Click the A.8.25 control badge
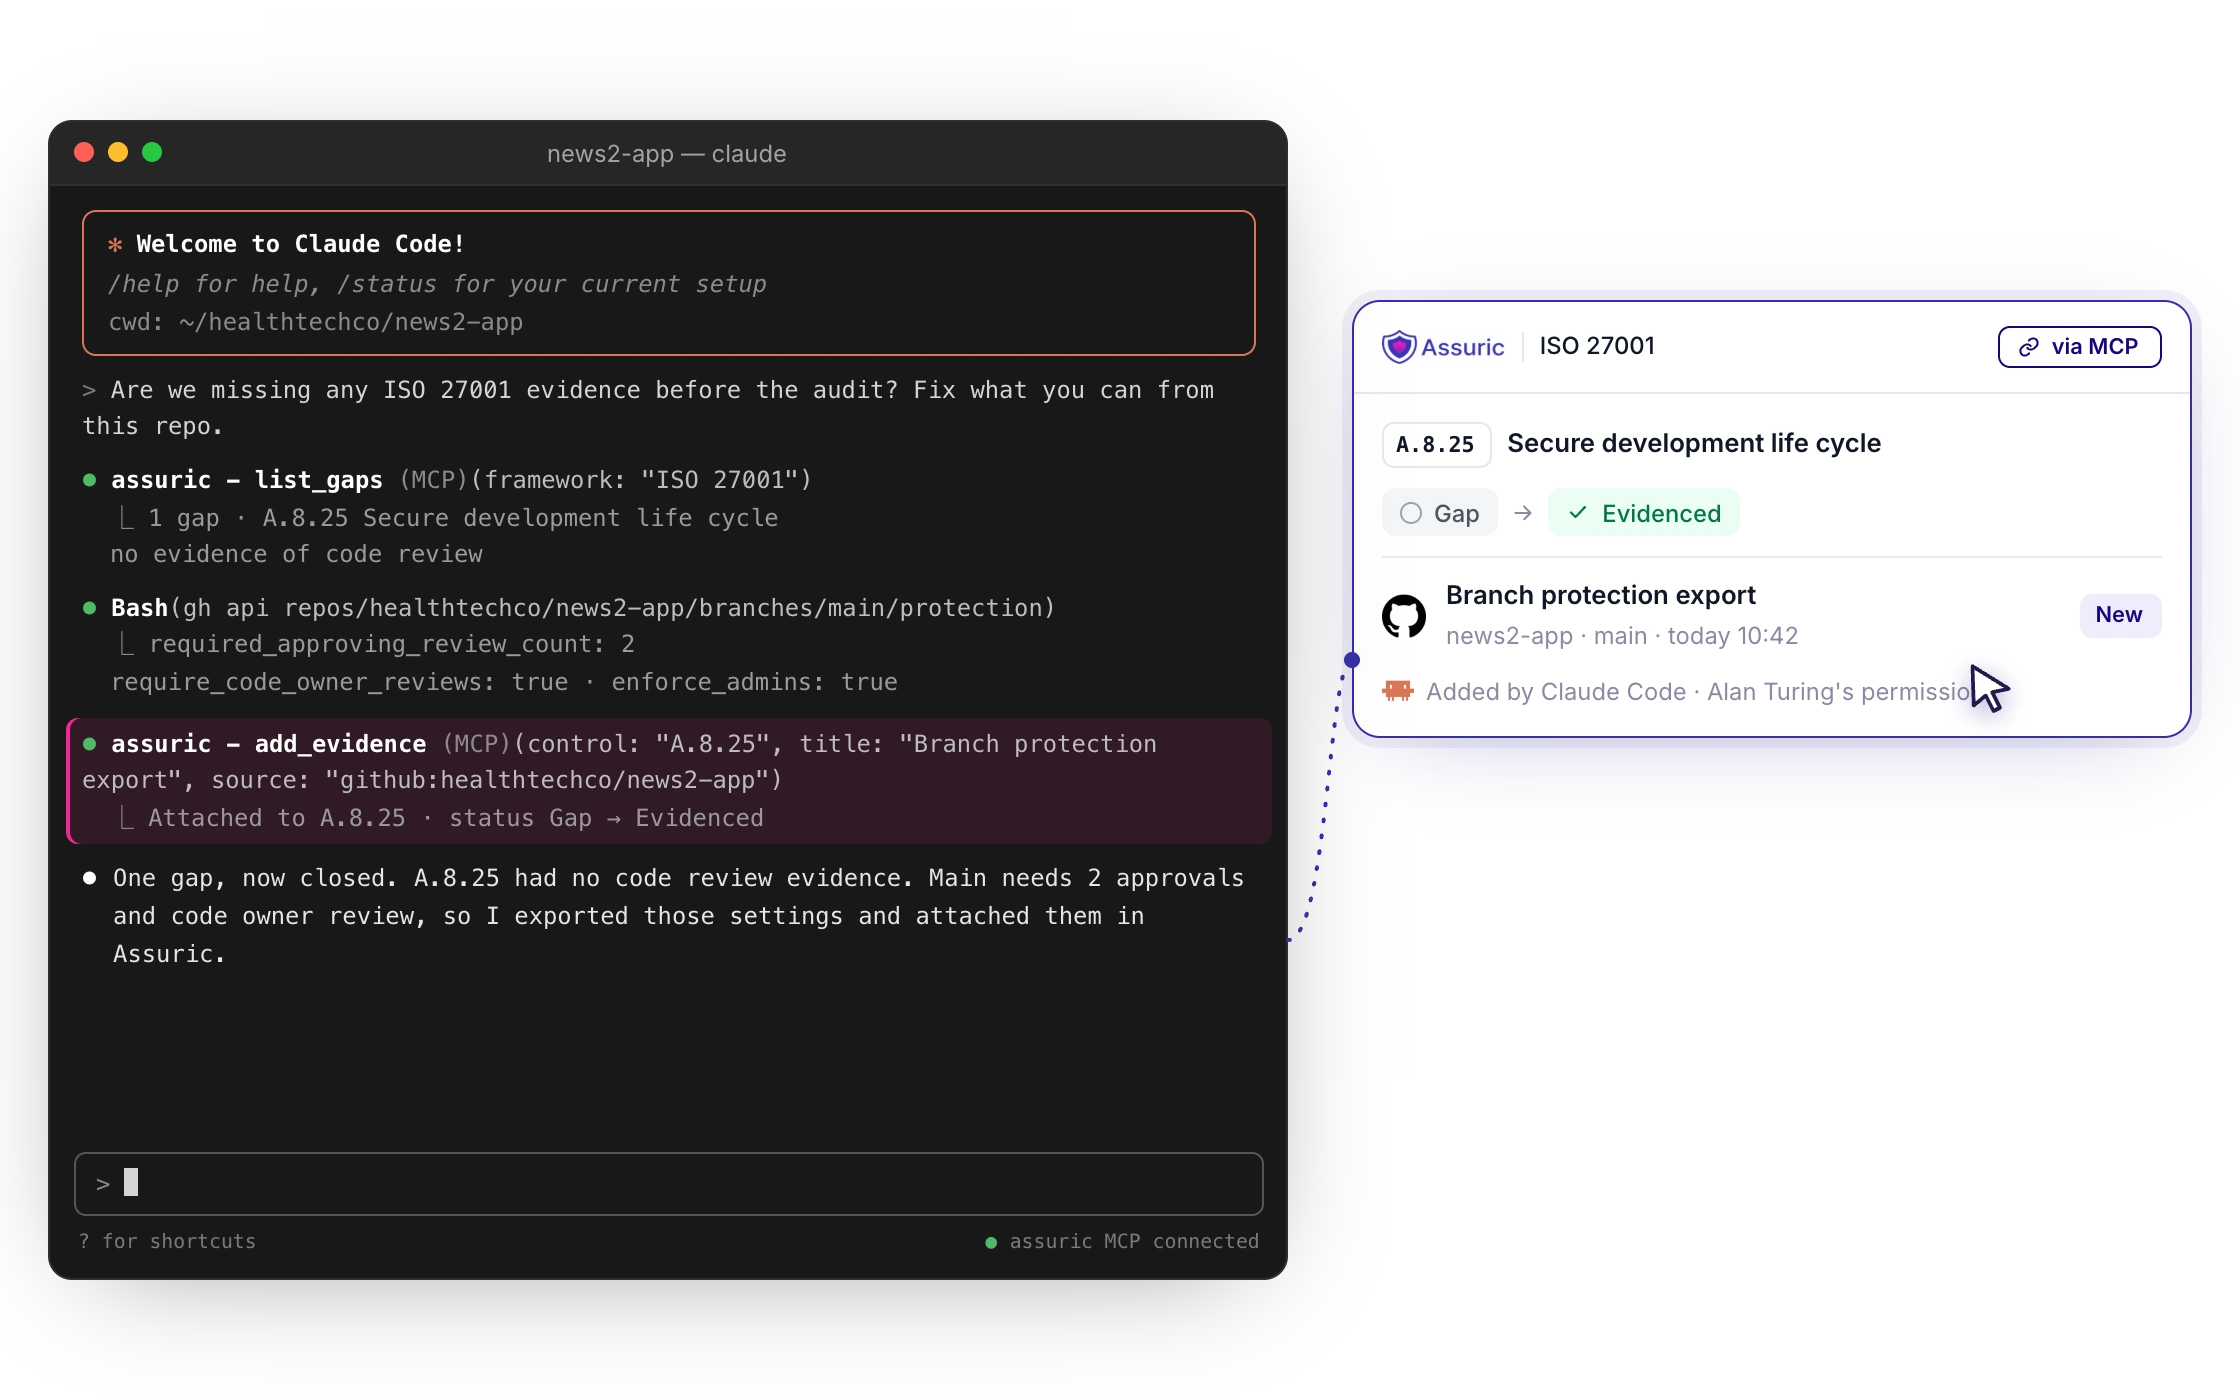2240x1400 pixels. (1436, 445)
